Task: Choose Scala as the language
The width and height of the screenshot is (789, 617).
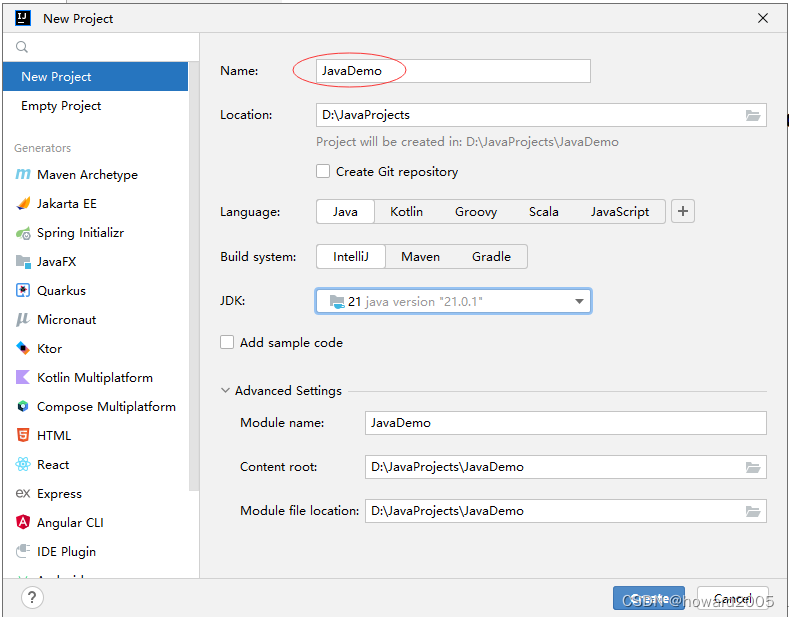Action: pos(543,211)
